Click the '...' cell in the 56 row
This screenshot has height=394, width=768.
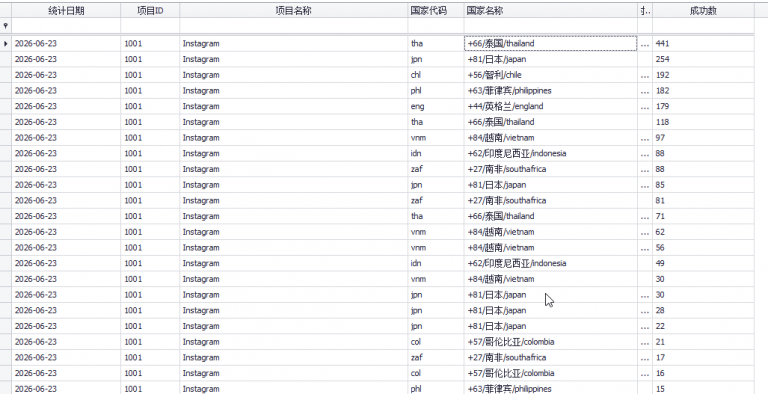point(645,247)
